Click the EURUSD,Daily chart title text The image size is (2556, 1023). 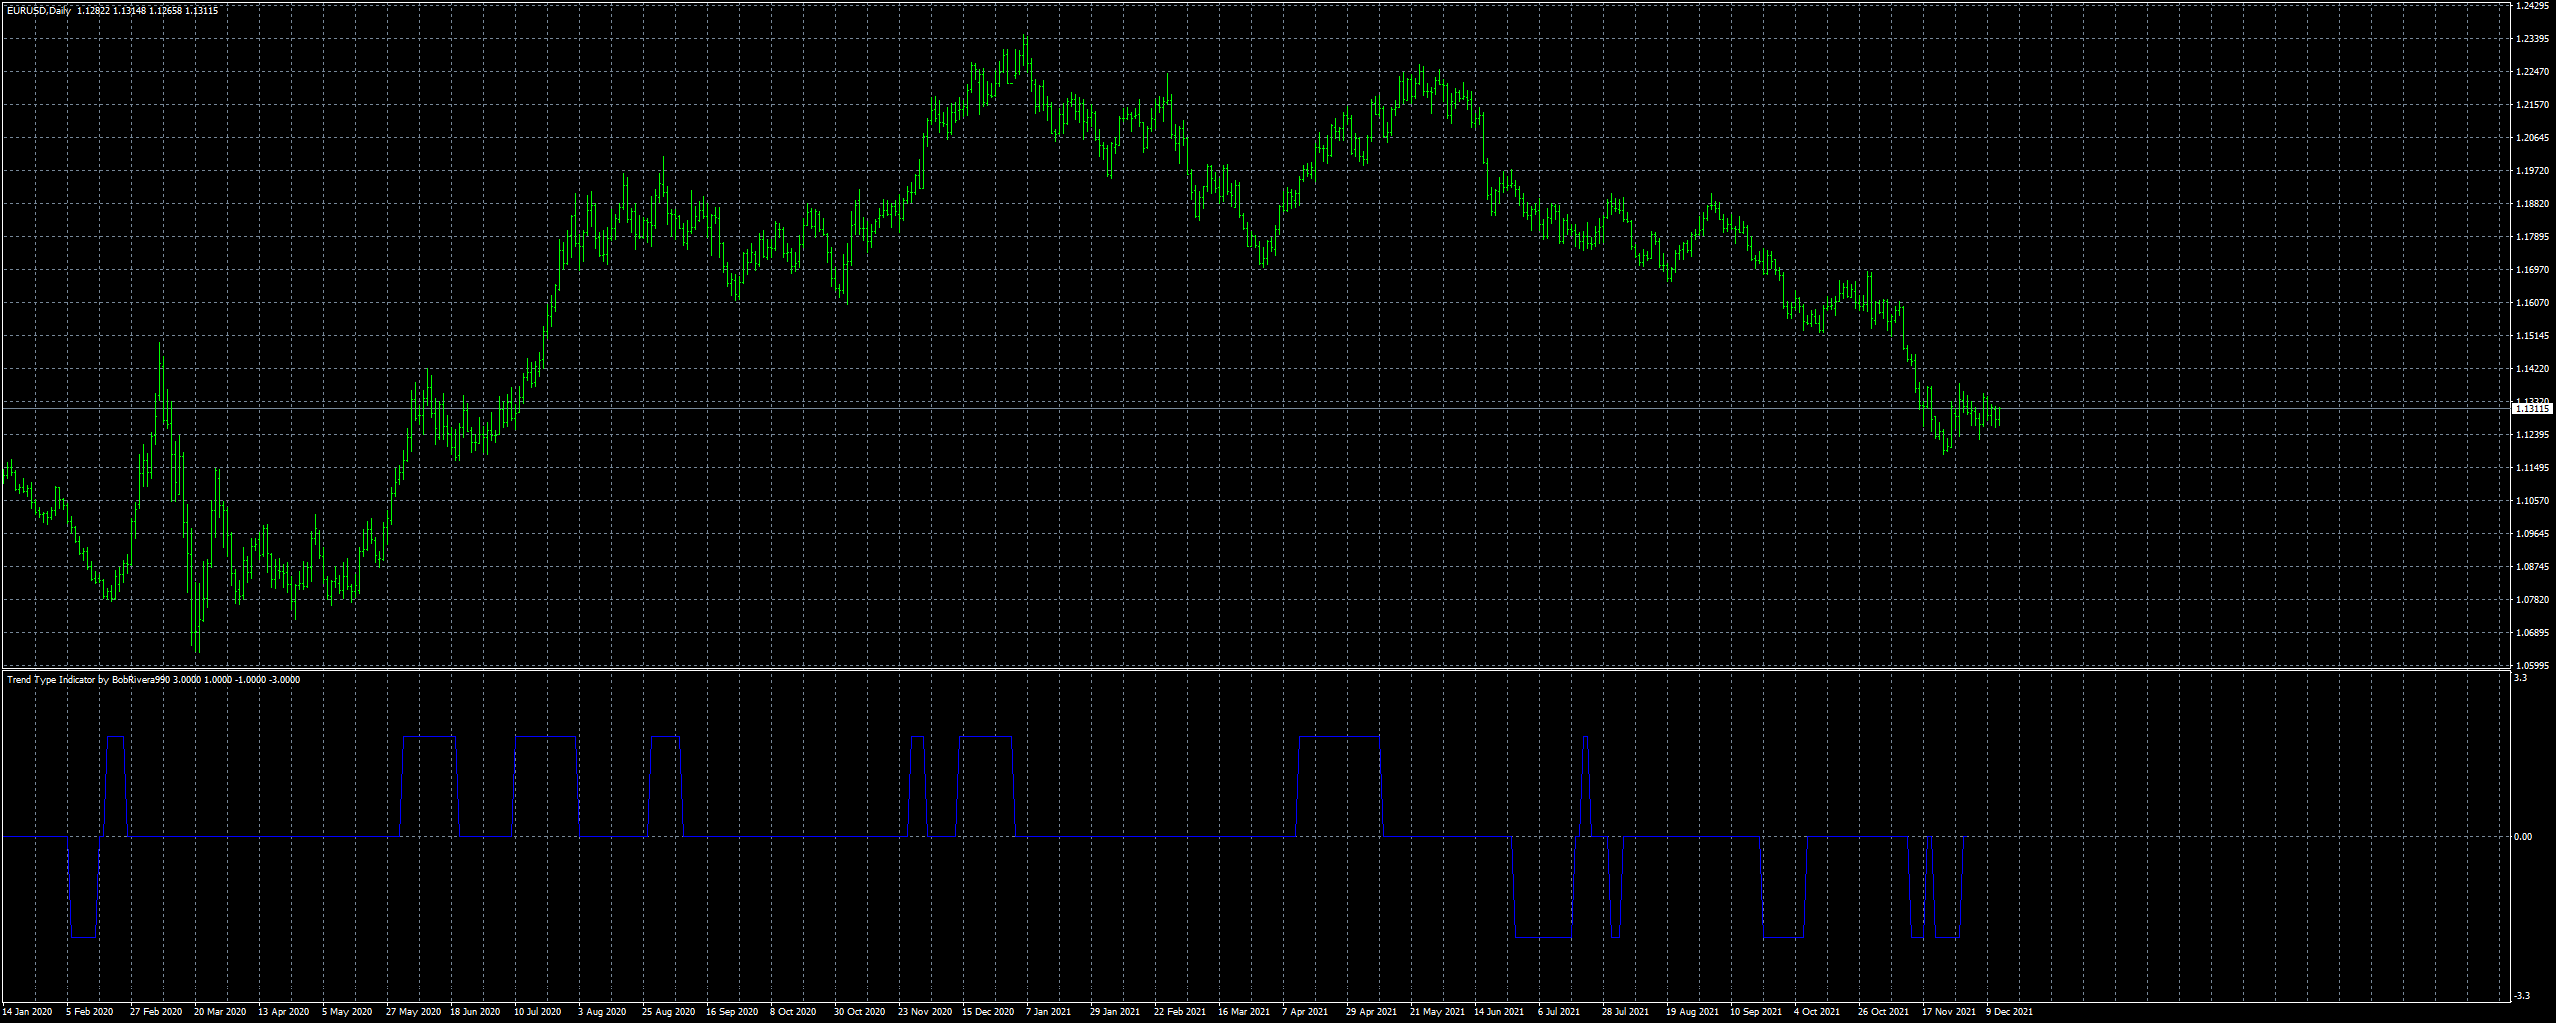39,11
